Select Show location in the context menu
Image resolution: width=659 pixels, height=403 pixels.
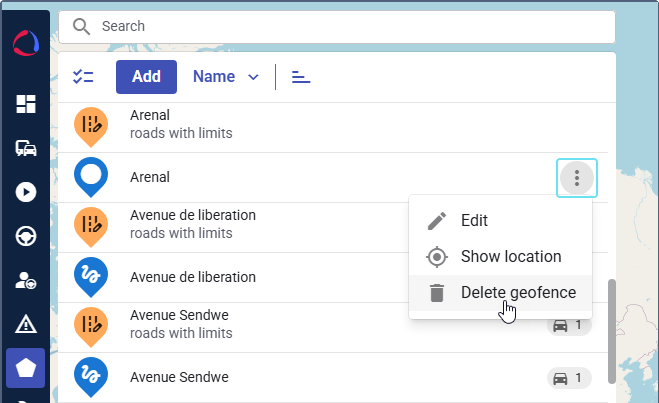(510, 257)
